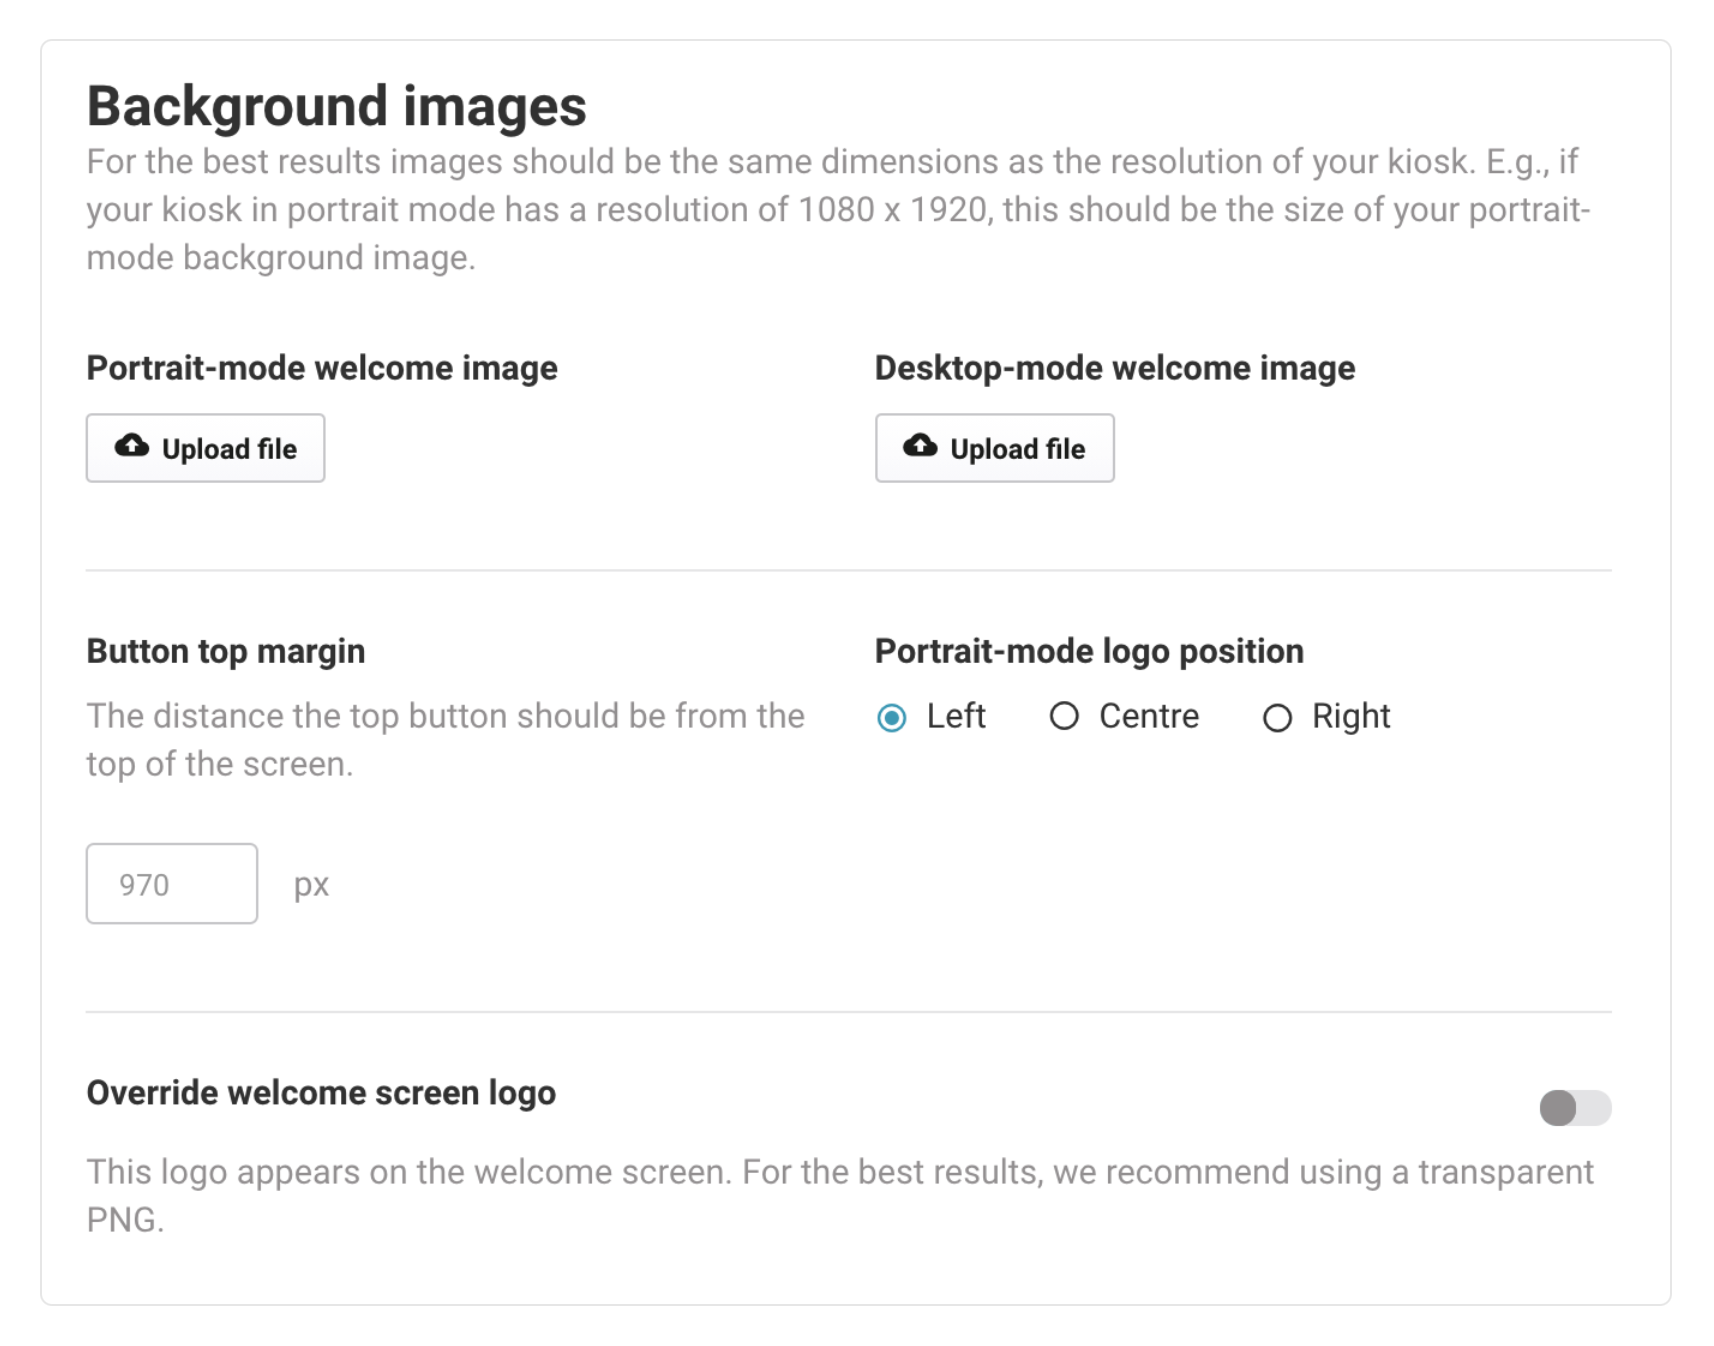Click the "Portrait-mode welcome image" label
The height and width of the screenshot is (1346, 1714).
(322, 368)
